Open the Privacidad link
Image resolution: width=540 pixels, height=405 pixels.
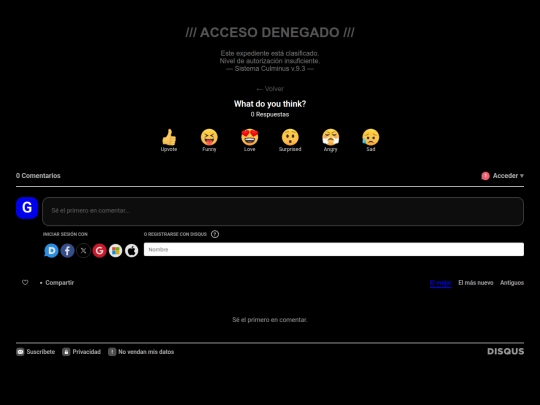(x=82, y=352)
